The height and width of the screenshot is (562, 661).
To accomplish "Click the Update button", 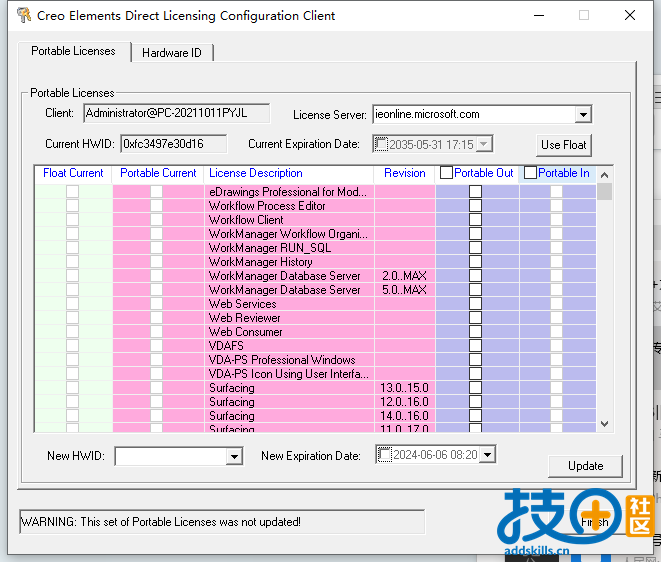I will 585,466.
